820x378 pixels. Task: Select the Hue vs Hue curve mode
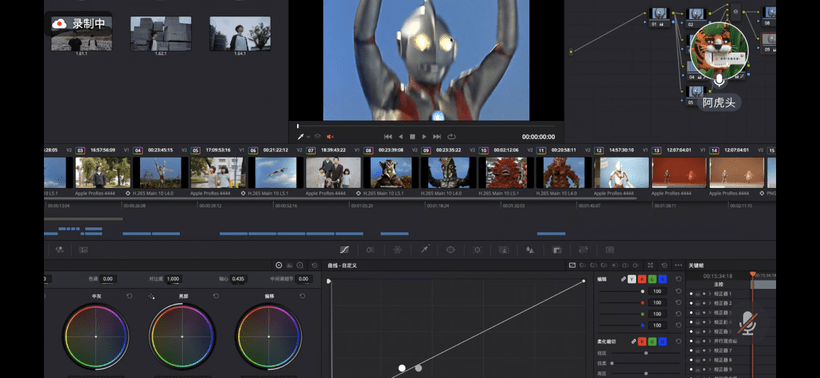583,266
